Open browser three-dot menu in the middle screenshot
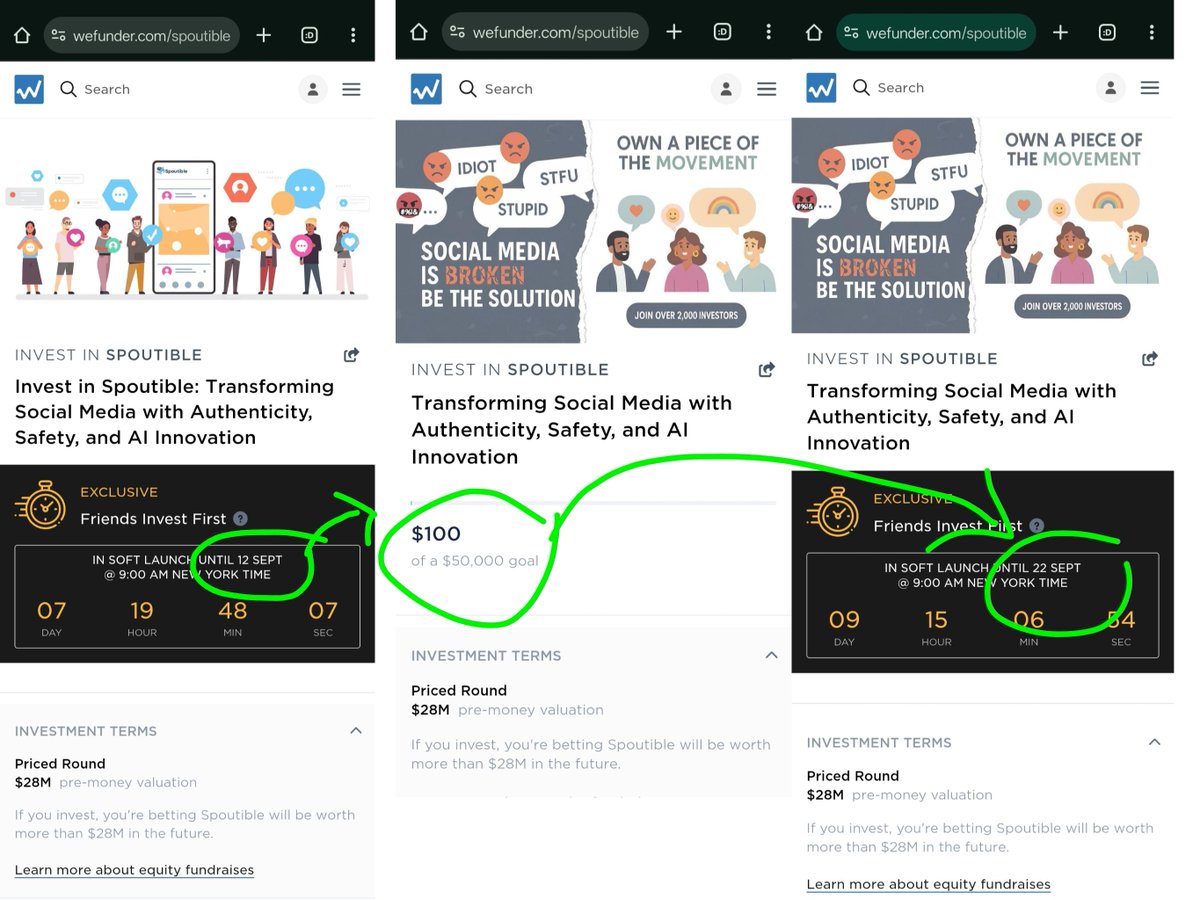 [x=768, y=32]
